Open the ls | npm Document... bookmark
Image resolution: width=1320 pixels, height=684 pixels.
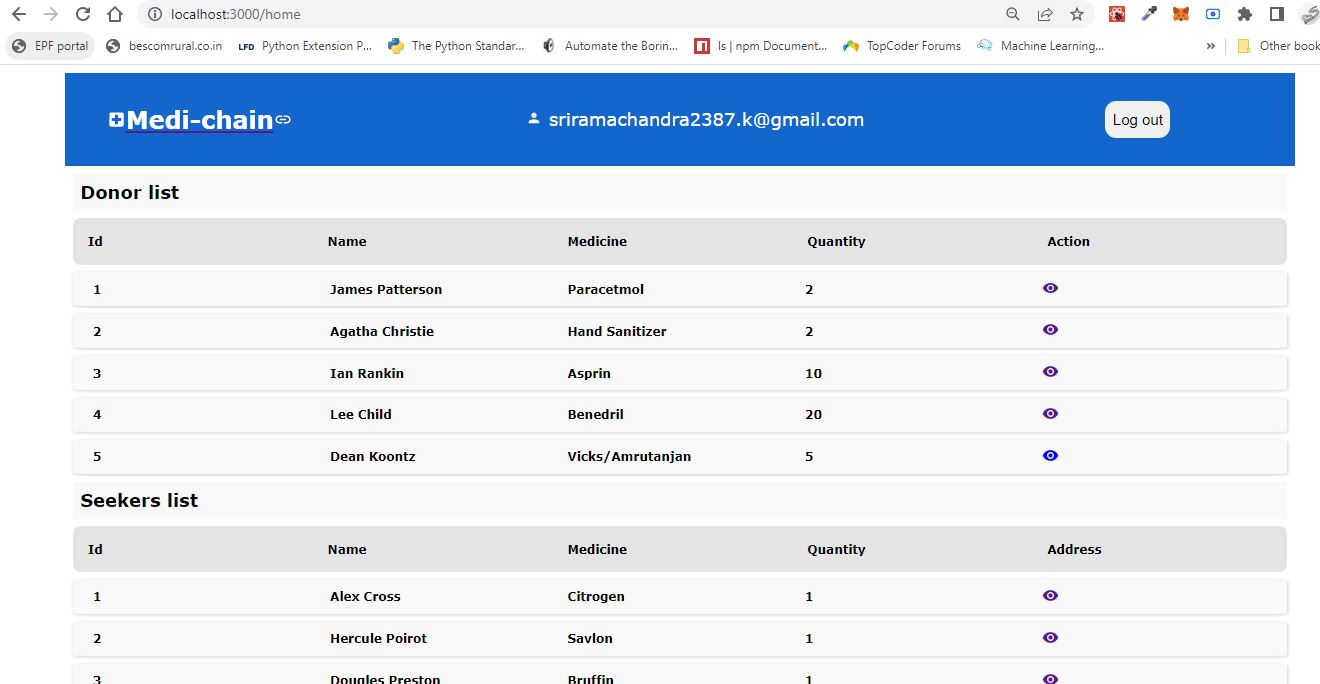tap(761, 46)
